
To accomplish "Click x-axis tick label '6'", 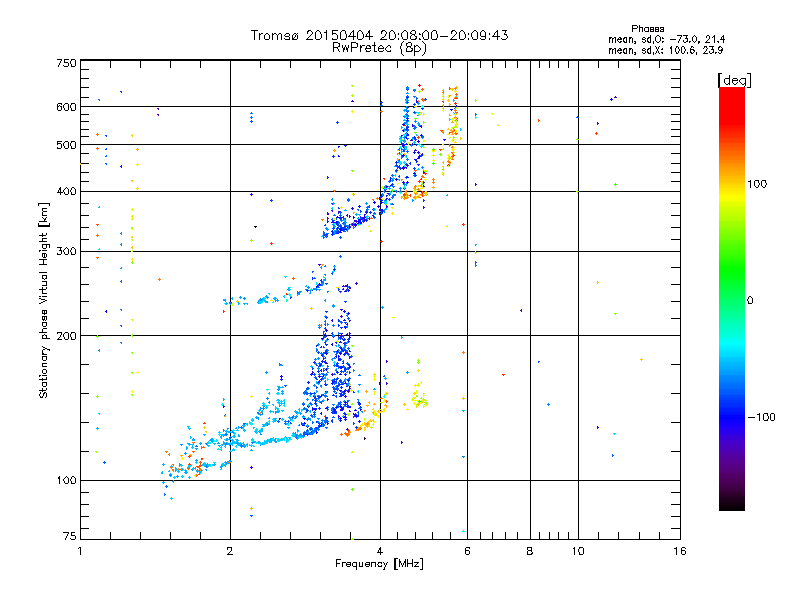I will tap(467, 551).
